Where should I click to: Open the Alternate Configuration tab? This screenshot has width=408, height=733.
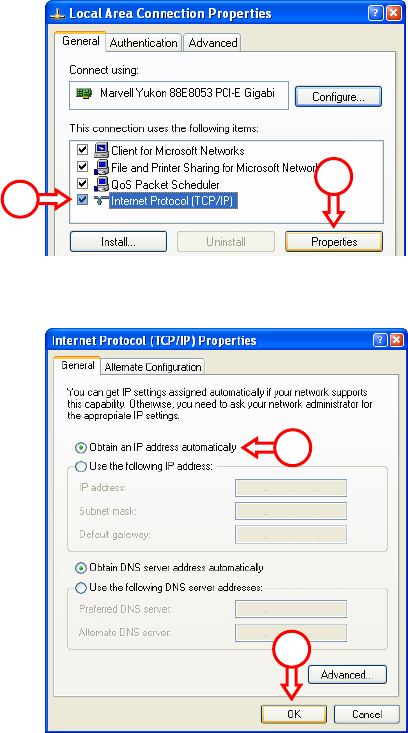click(153, 367)
